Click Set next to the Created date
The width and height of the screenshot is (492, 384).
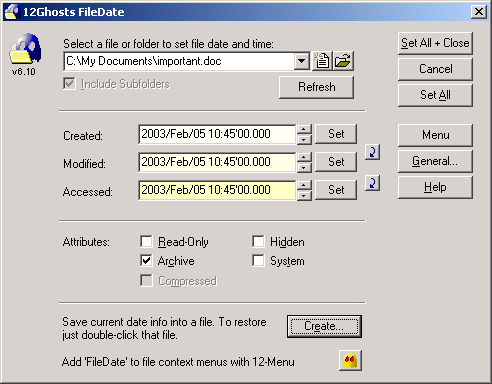click(x=336, y=134)
